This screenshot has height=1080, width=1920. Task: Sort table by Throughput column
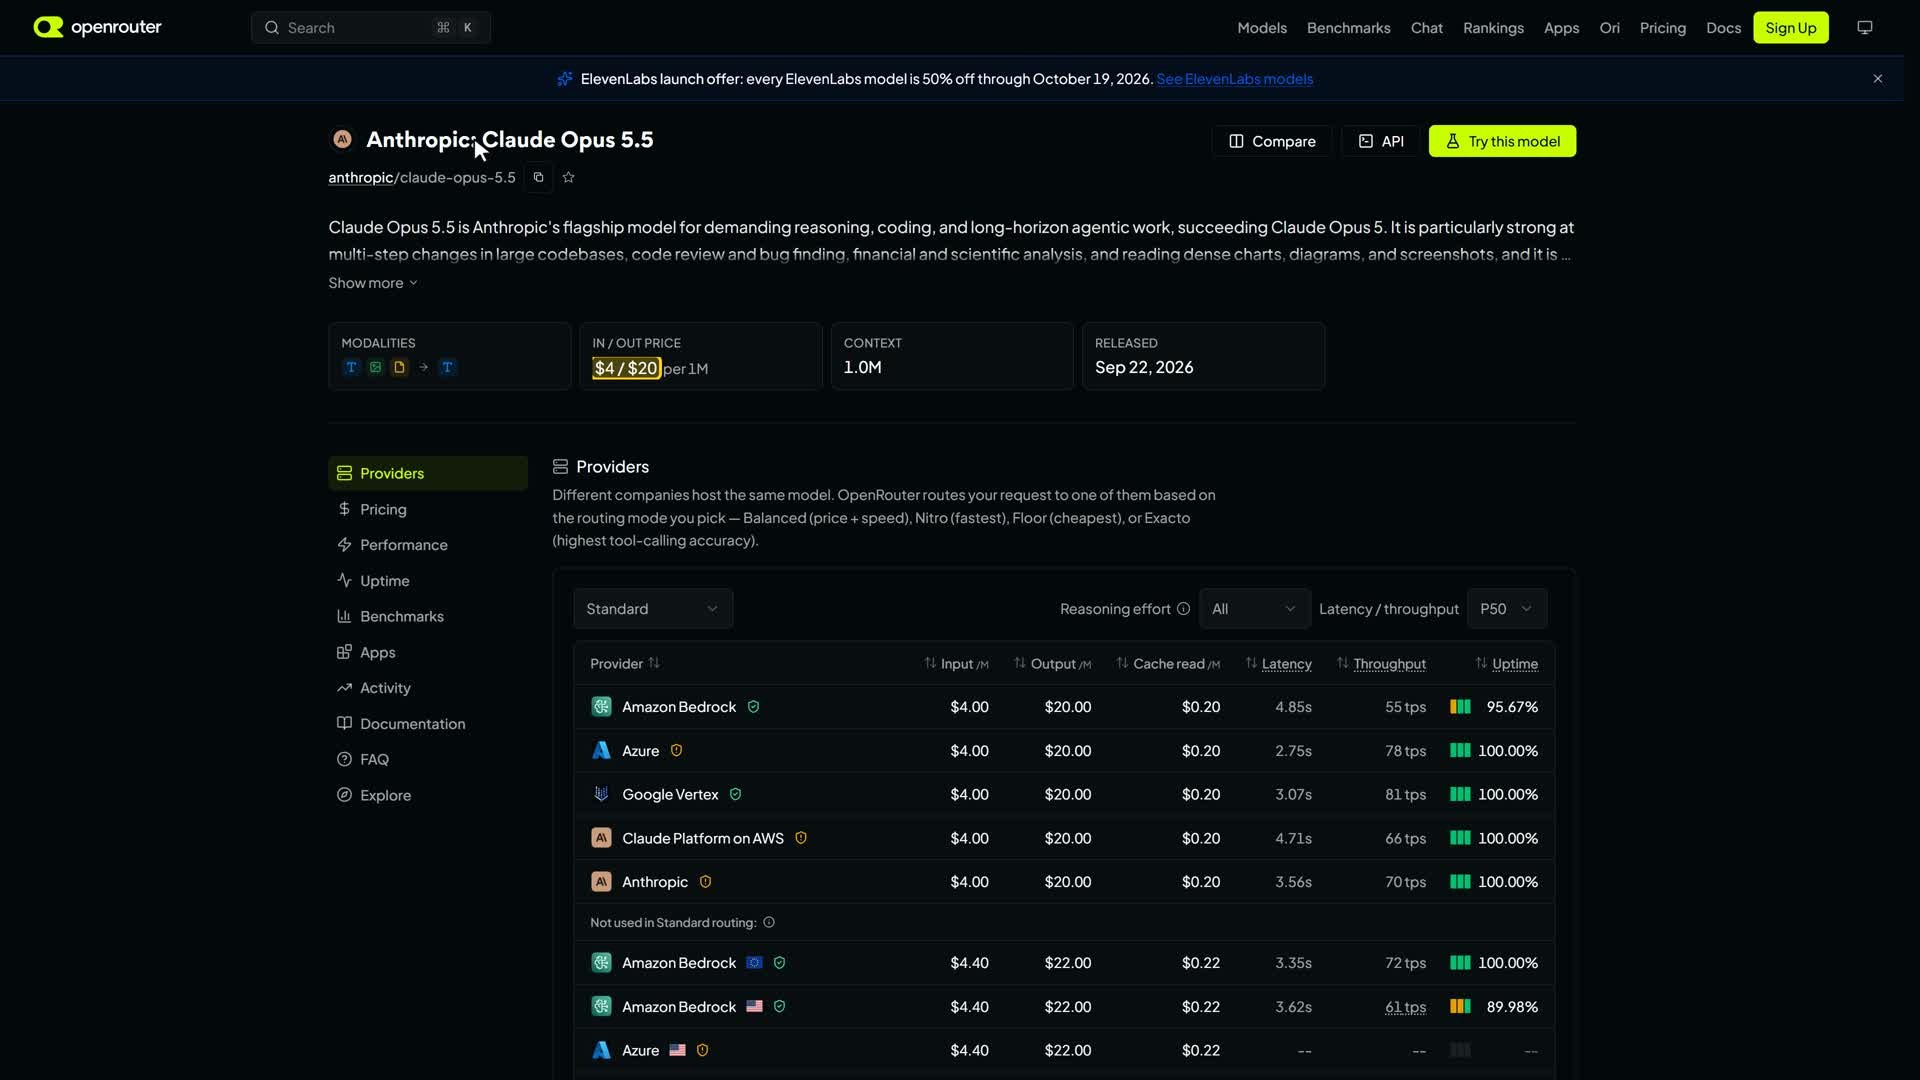click(1381, 664)
